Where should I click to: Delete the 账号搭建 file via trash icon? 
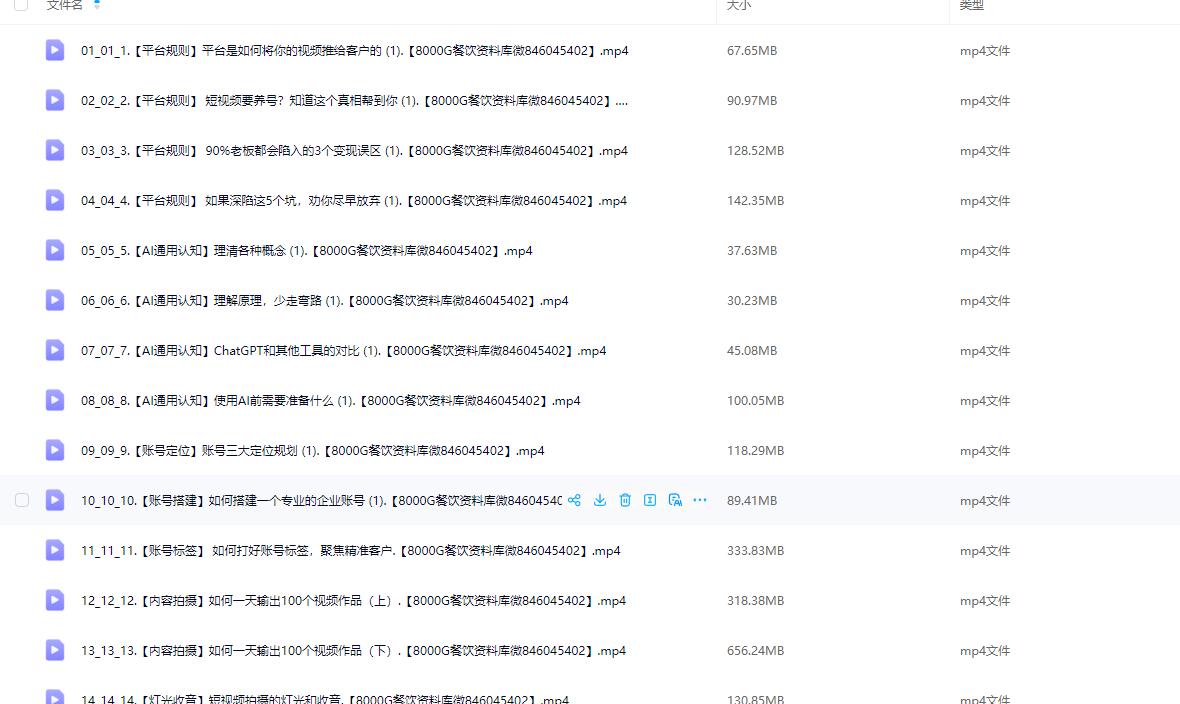[x=625, y=500]
